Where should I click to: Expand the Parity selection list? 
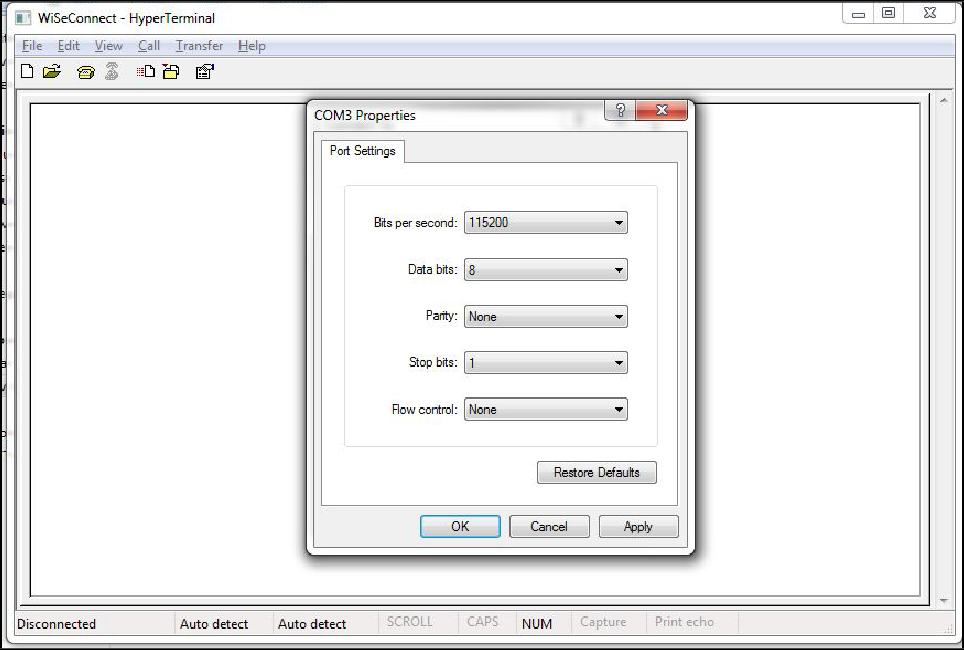point(619,316)
